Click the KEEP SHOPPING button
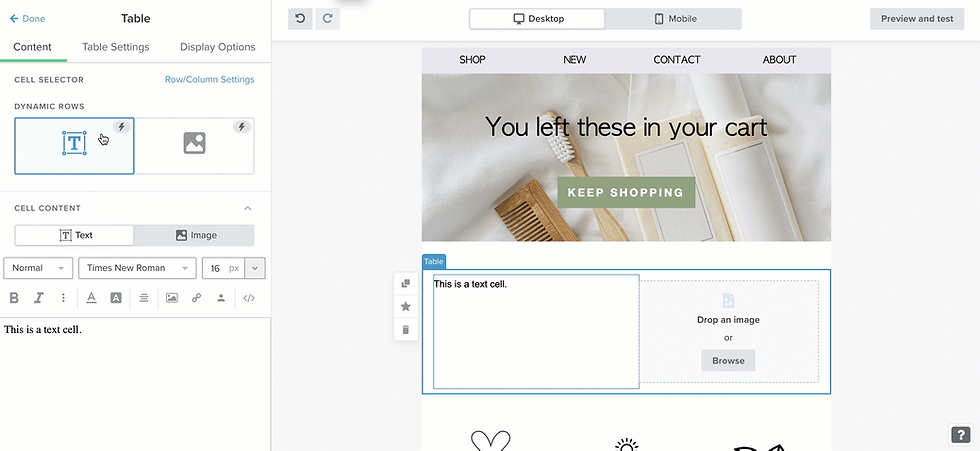The image size is (980, 451). click(626, 192)
